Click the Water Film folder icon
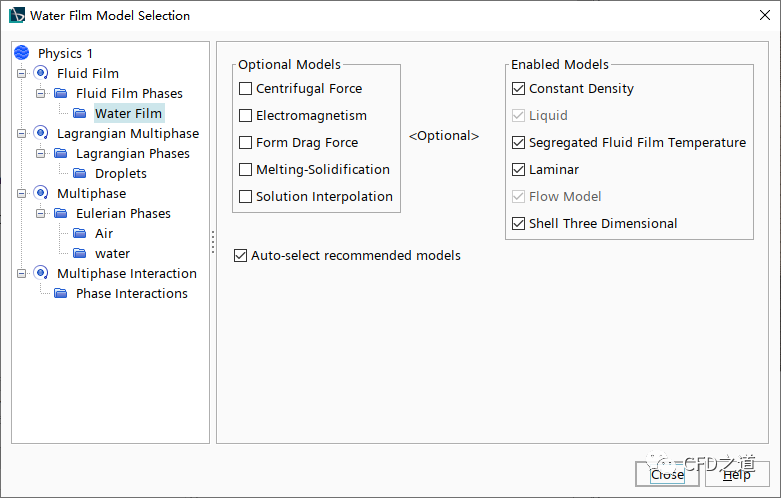 point(79,113)
